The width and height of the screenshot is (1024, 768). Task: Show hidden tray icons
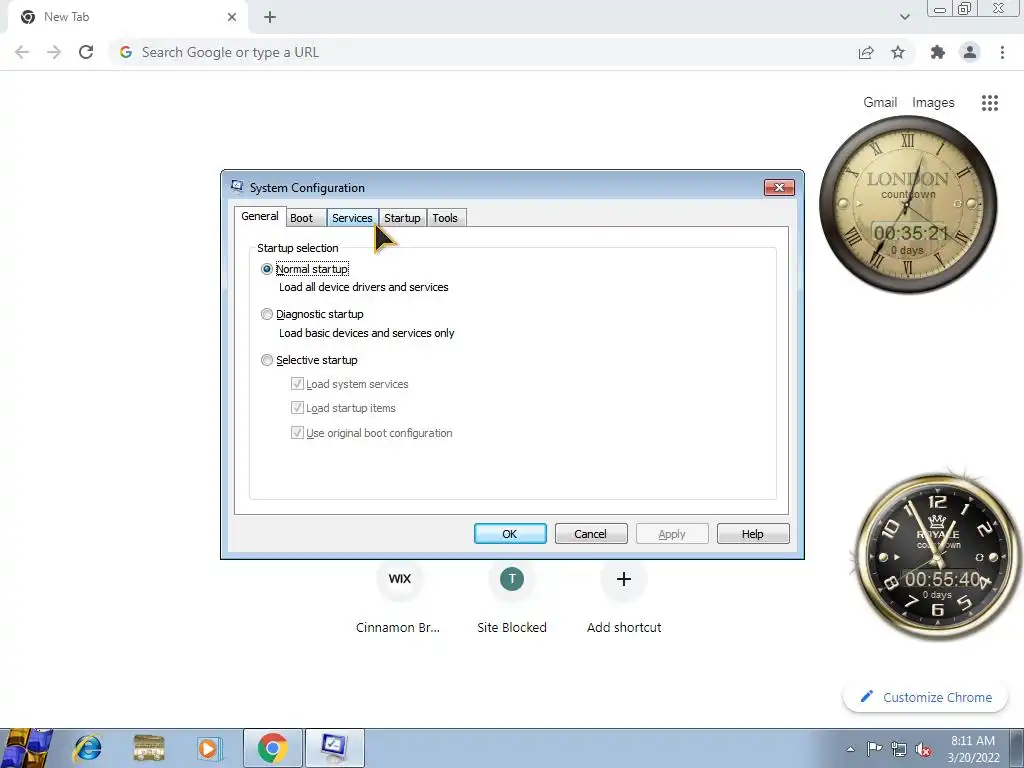click(850, 749)
